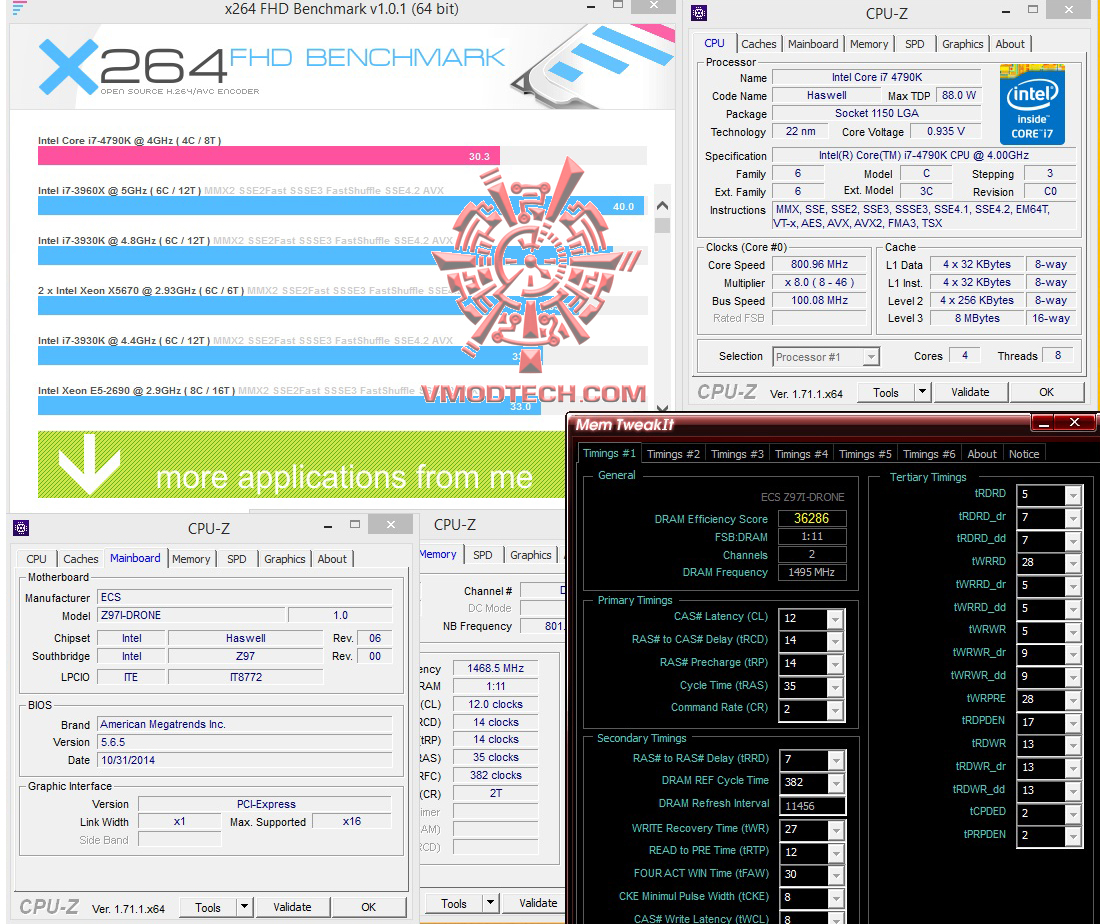Open the tWRPRE tertiary timing dropdown

(x=1073, y=699)
